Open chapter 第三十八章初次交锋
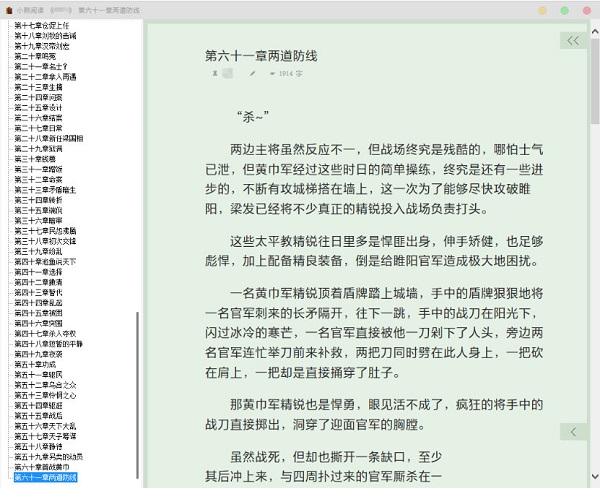Screen dimensions: 600x488 [x=45, y=241]
